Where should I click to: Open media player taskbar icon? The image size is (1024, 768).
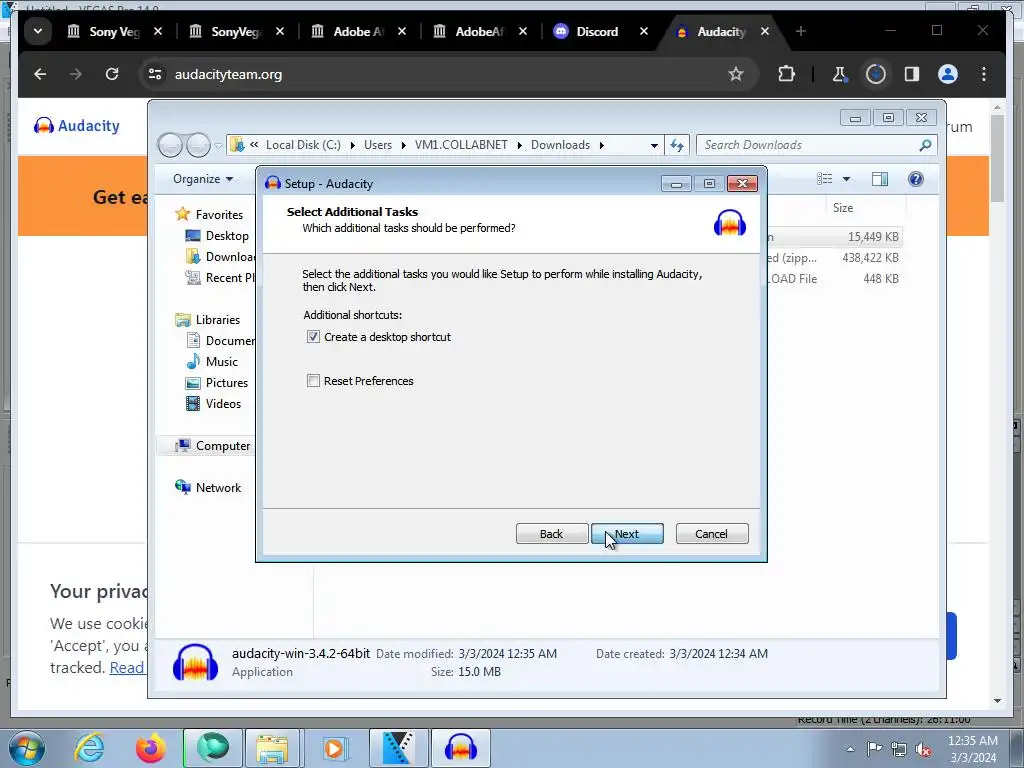point(334,748)
